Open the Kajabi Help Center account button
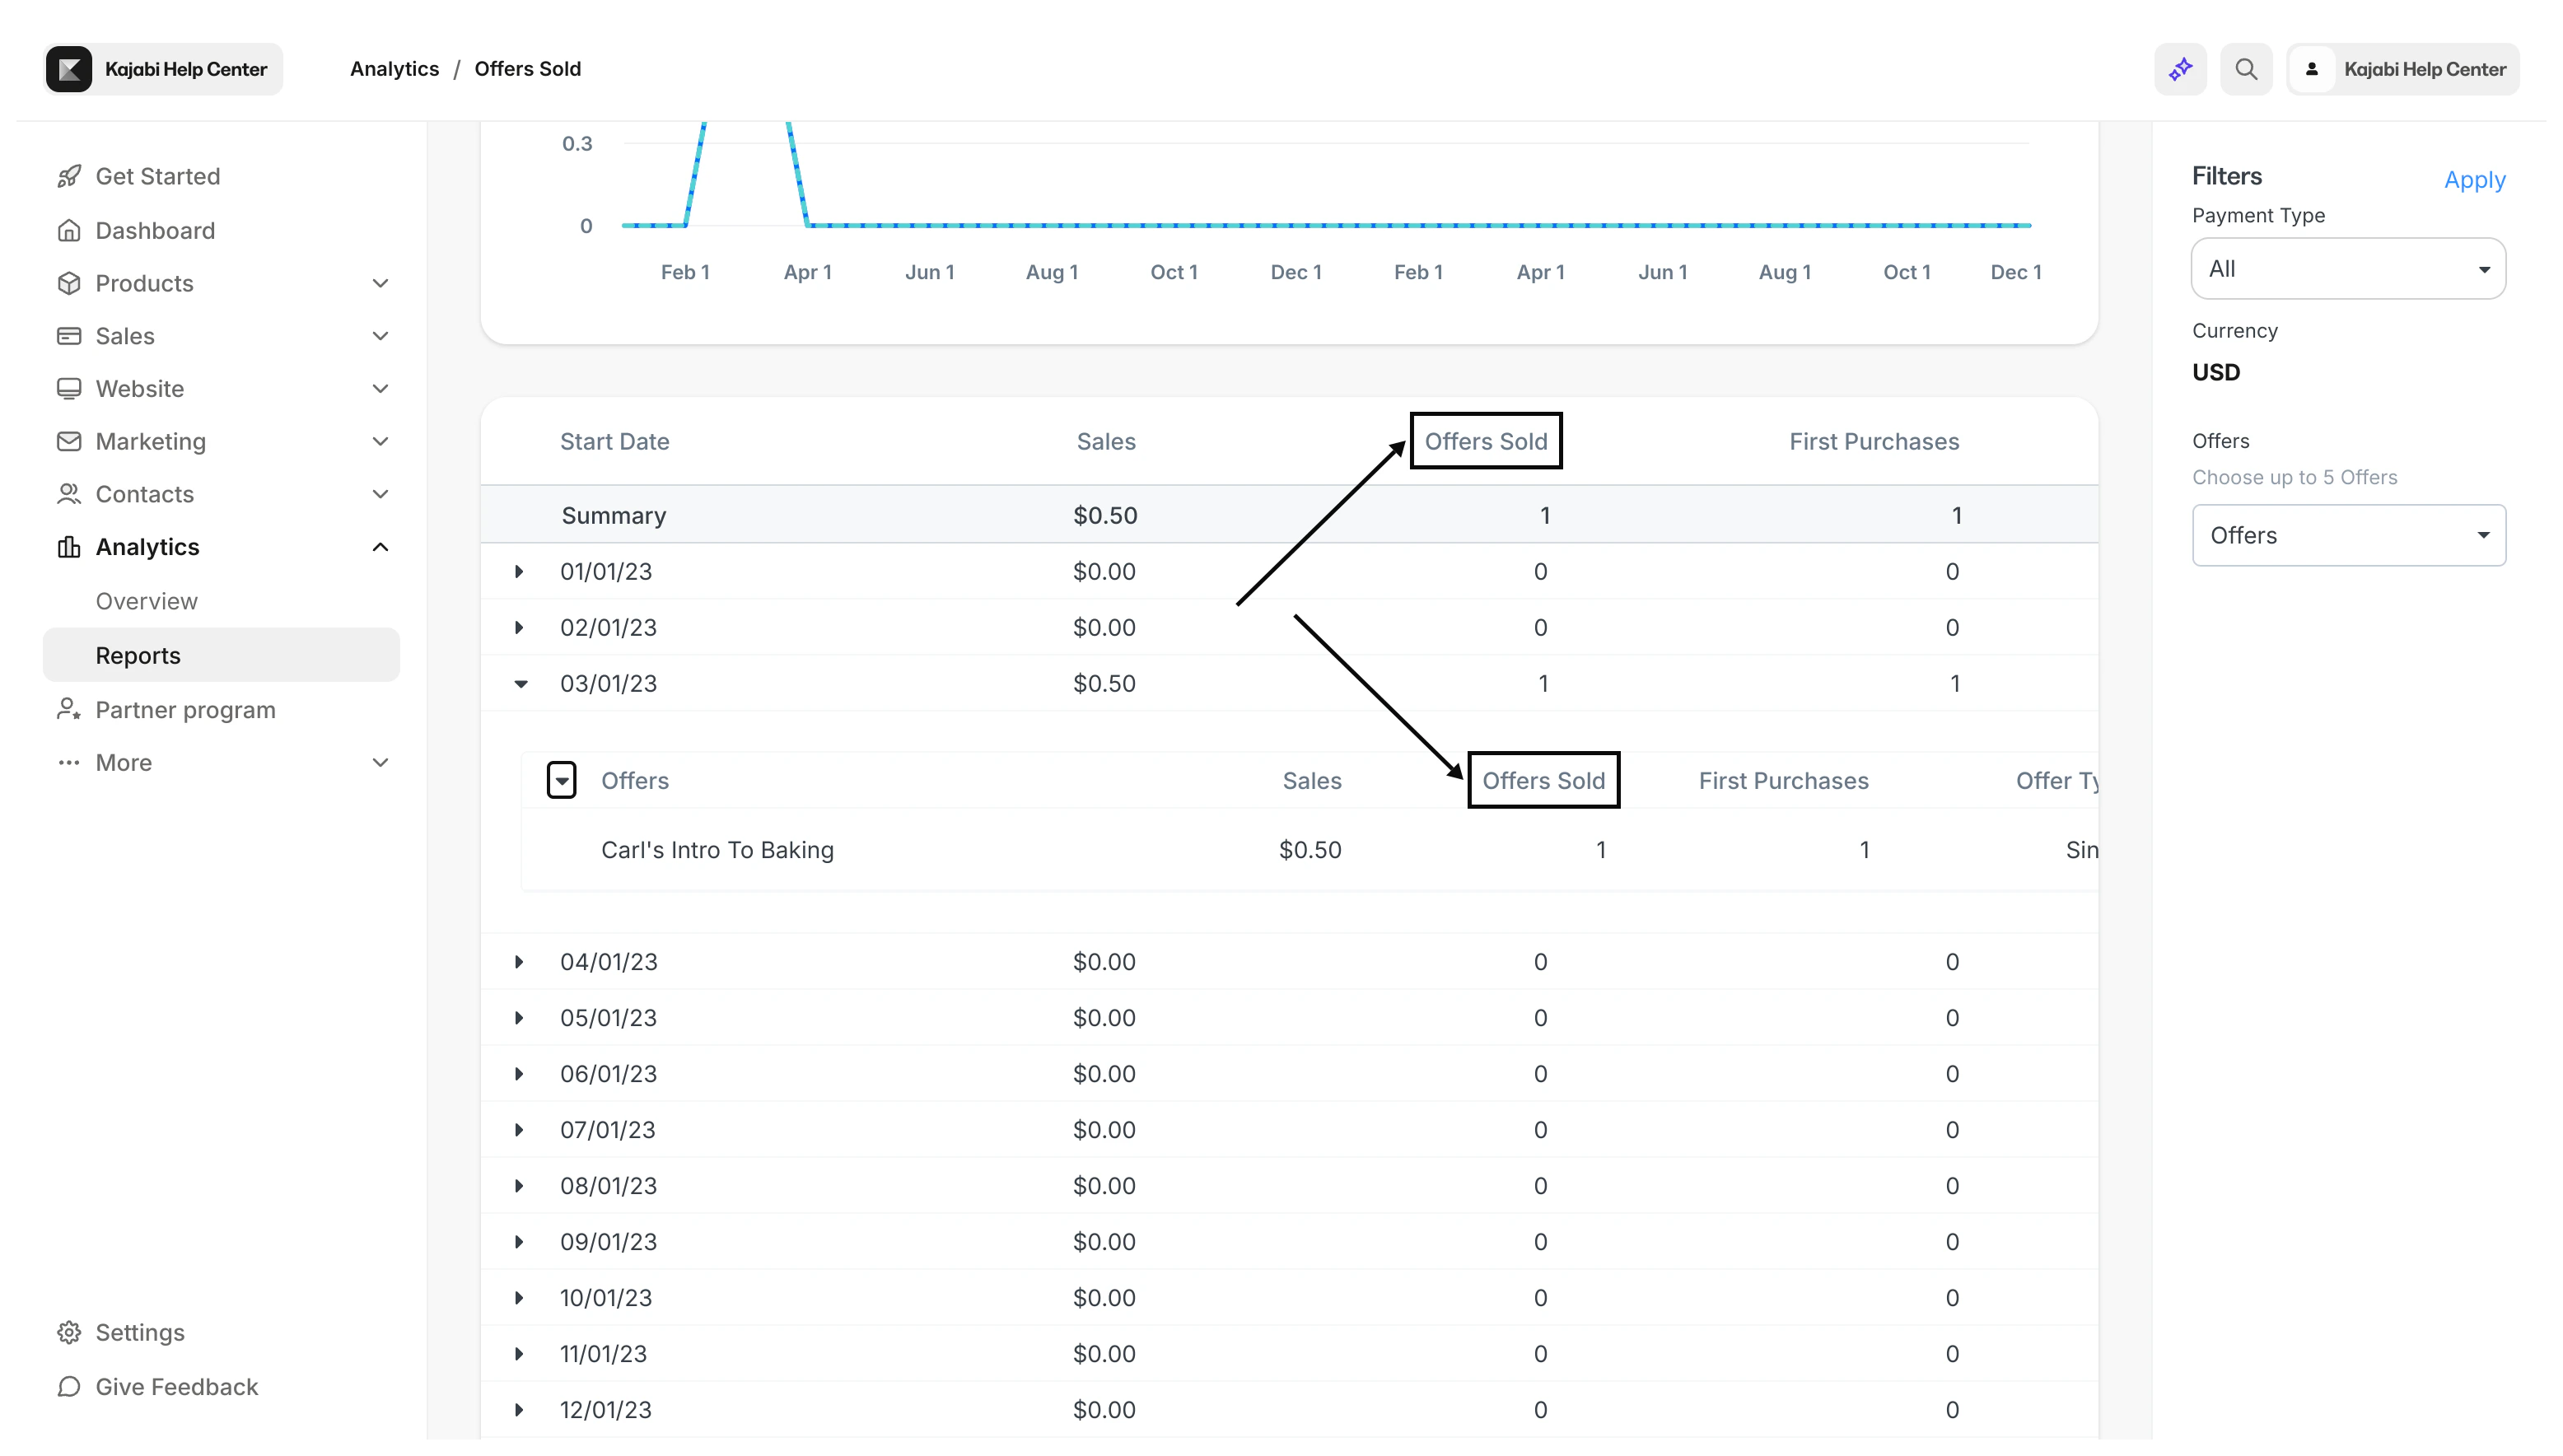This screenshot has height=1456, width=2563. tap(2402, 69)
